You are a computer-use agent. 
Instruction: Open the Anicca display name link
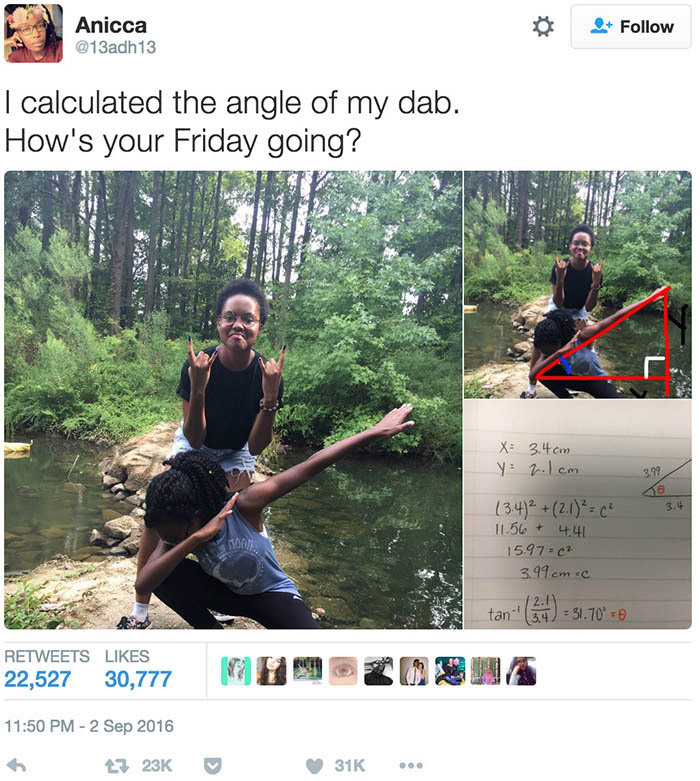pyautogui.click(x=111, y=25)
